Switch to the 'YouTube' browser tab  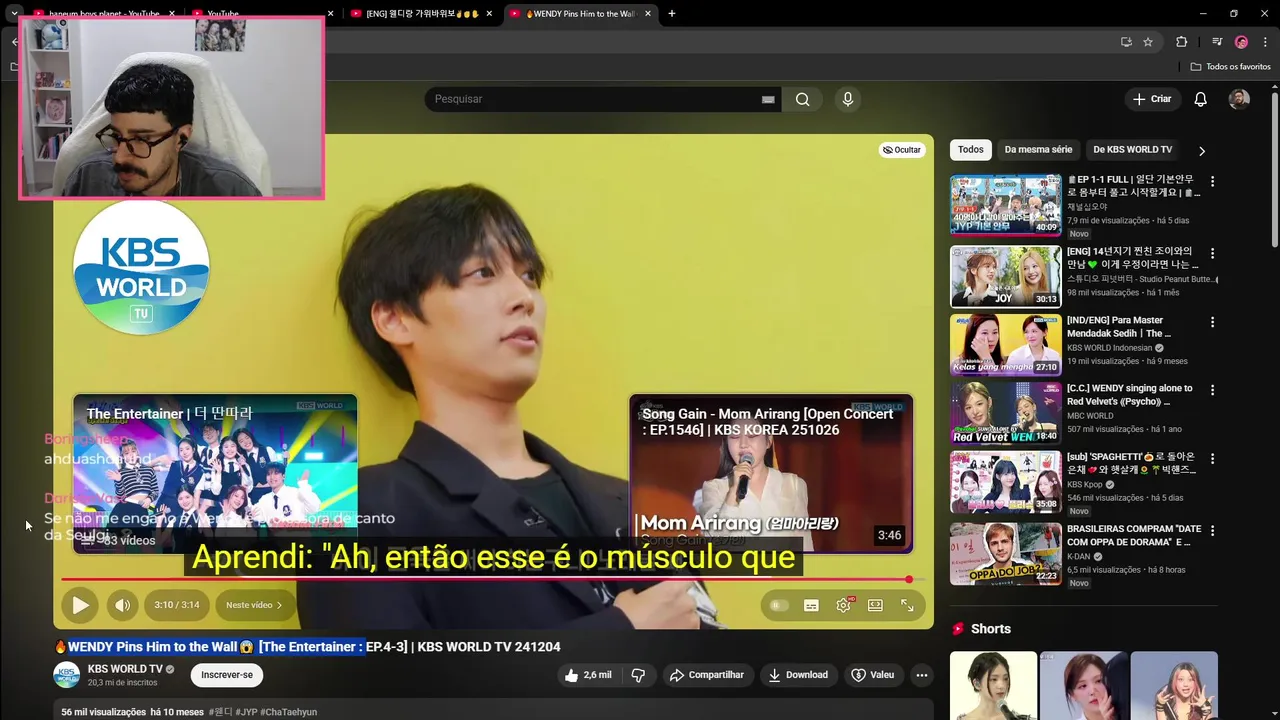point(260,14)
